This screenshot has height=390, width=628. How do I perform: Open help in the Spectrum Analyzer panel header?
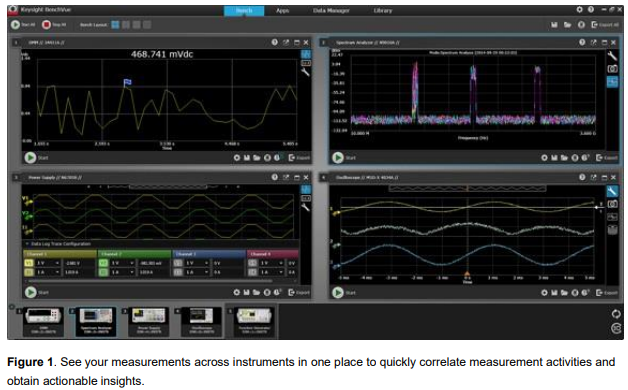(x=582, y=42)
